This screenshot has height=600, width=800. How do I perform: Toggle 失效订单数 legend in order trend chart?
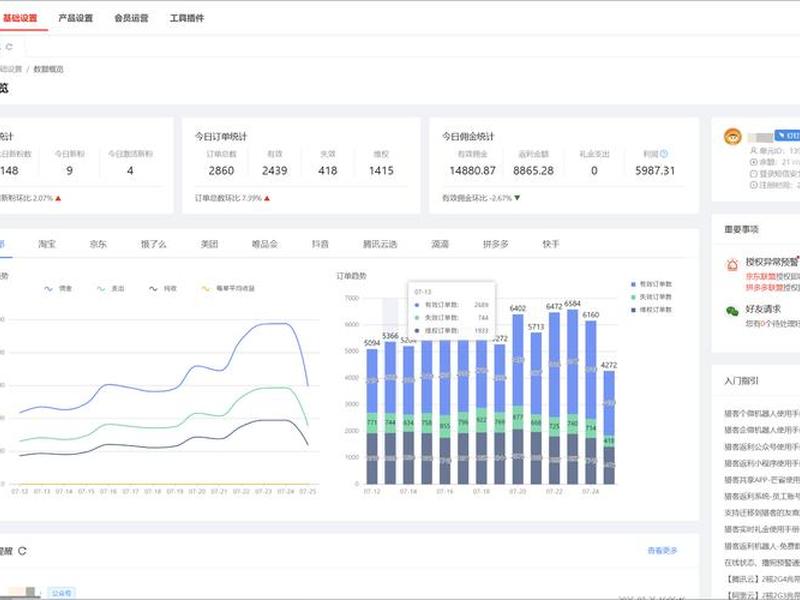tap(652, 296)
